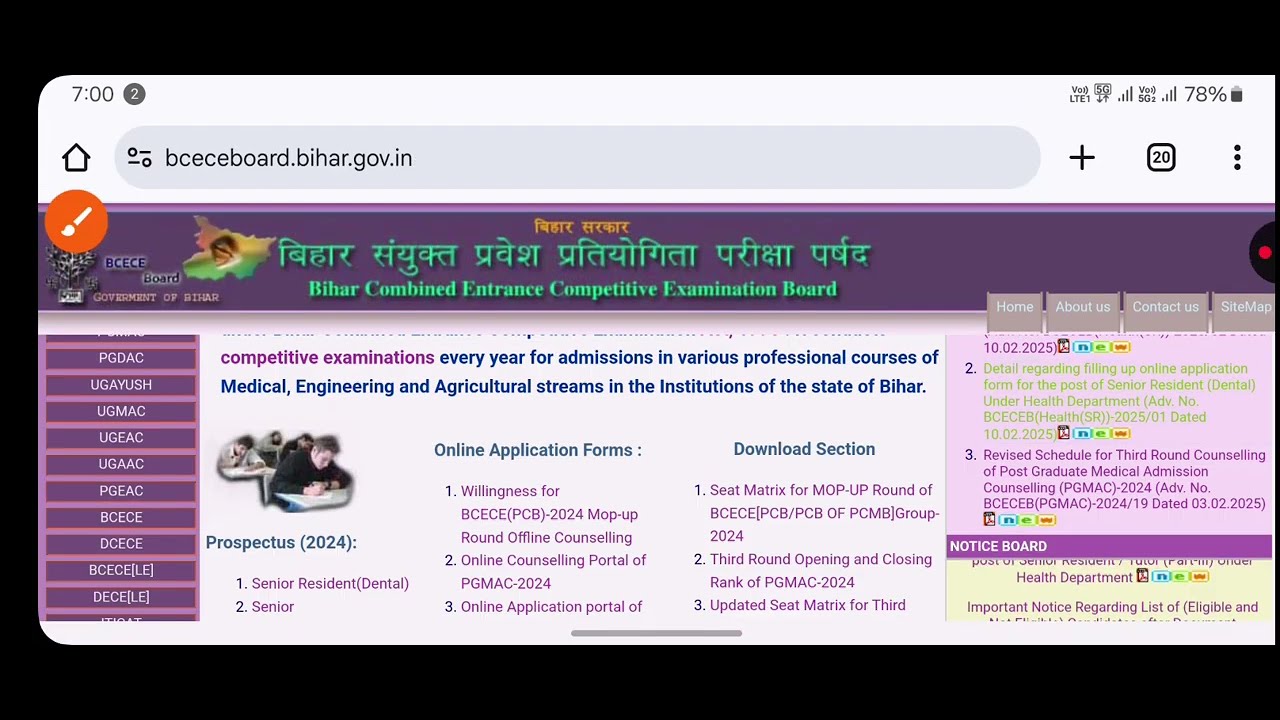Select DECE[LE] in sidebar menu

pos(121,597)
